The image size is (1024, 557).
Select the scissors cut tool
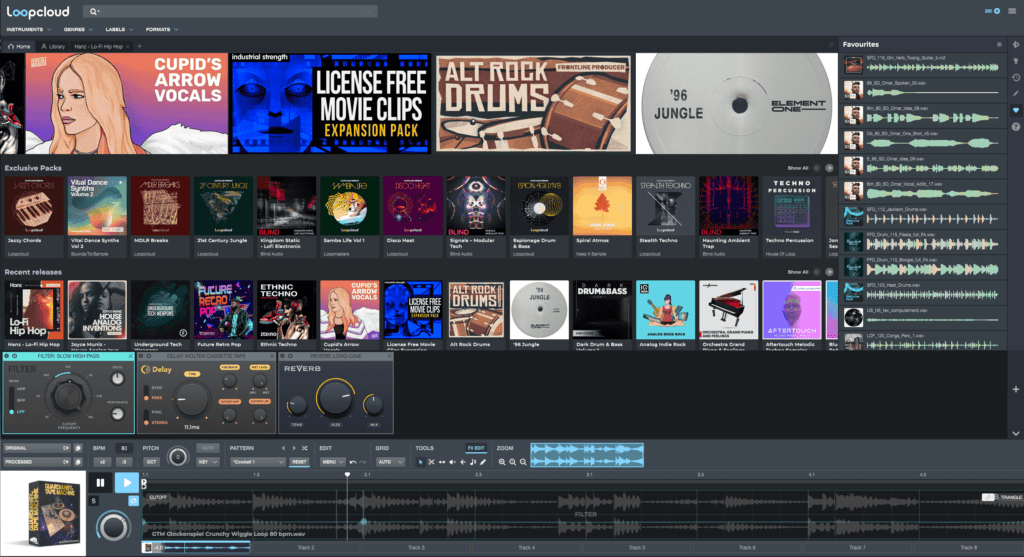point(431,462)
